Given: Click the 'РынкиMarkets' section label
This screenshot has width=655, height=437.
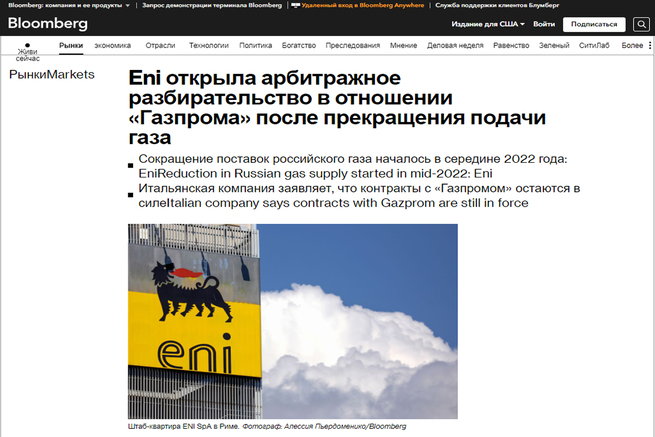Looking at the screenshot, I should [x=52, y=74].
